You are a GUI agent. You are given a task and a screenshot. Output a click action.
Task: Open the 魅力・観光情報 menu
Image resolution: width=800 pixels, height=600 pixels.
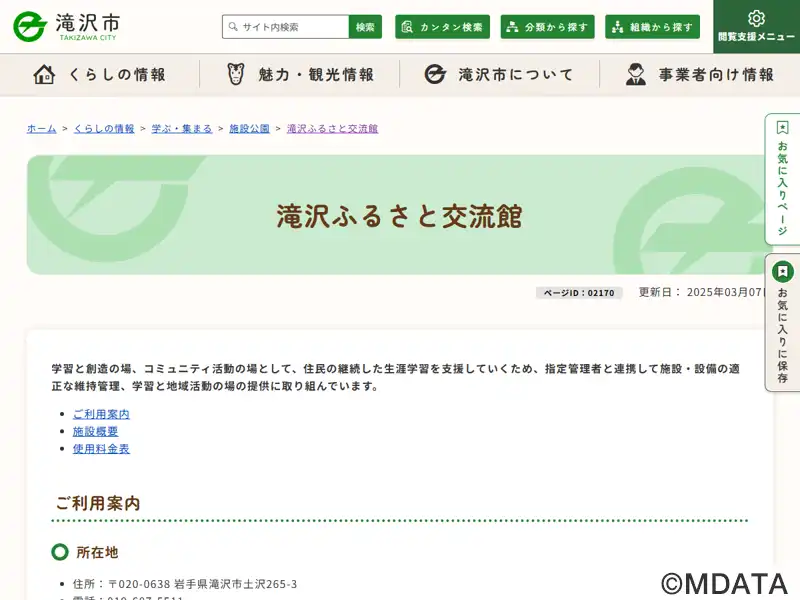(300, 75)
